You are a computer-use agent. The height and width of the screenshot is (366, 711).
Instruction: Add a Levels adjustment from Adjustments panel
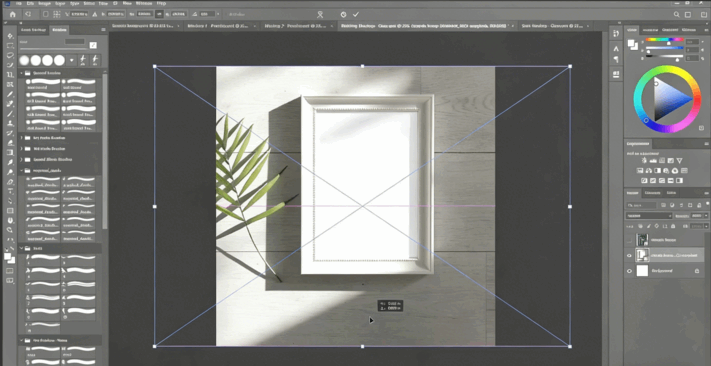(x=653, y=161)
